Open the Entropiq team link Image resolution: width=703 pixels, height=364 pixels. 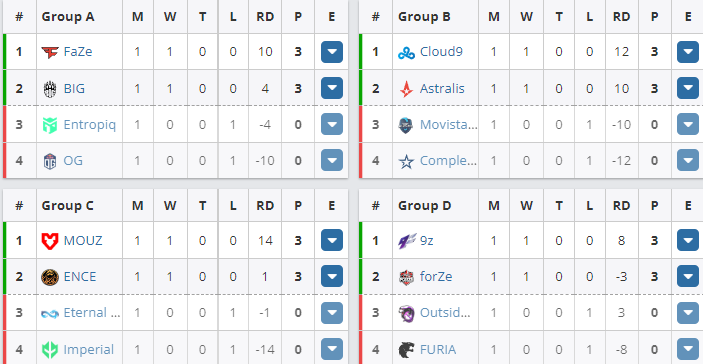(x=90, y=124)
